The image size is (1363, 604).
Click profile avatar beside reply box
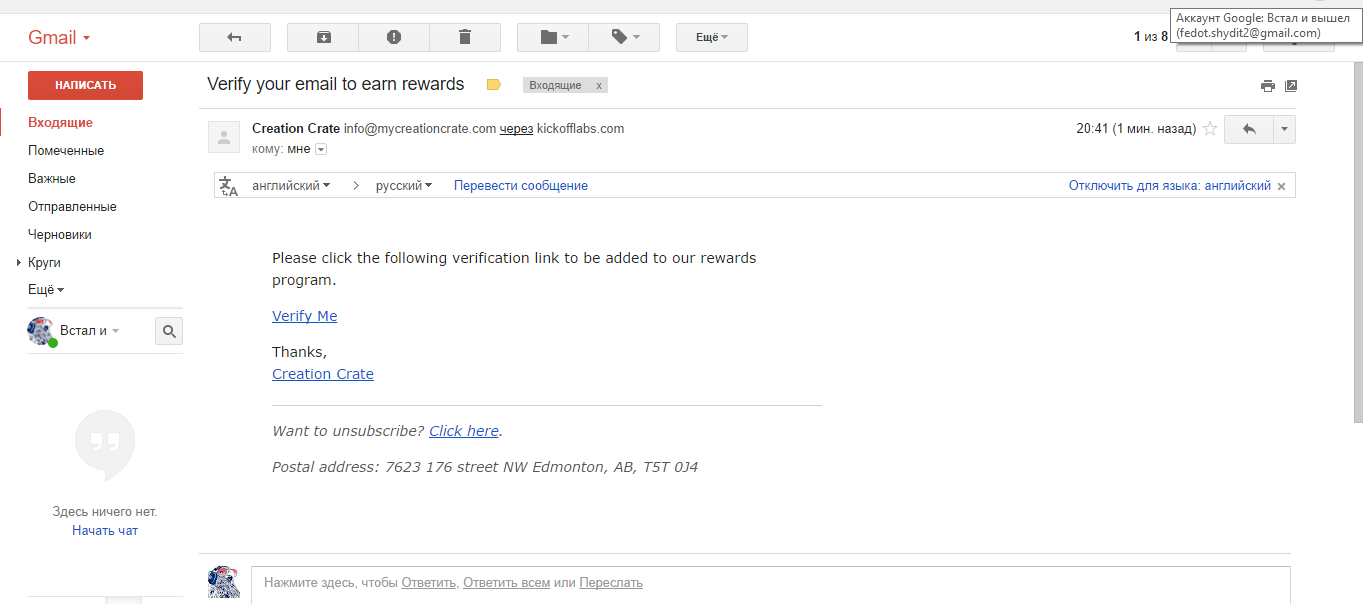pos(224,582)
